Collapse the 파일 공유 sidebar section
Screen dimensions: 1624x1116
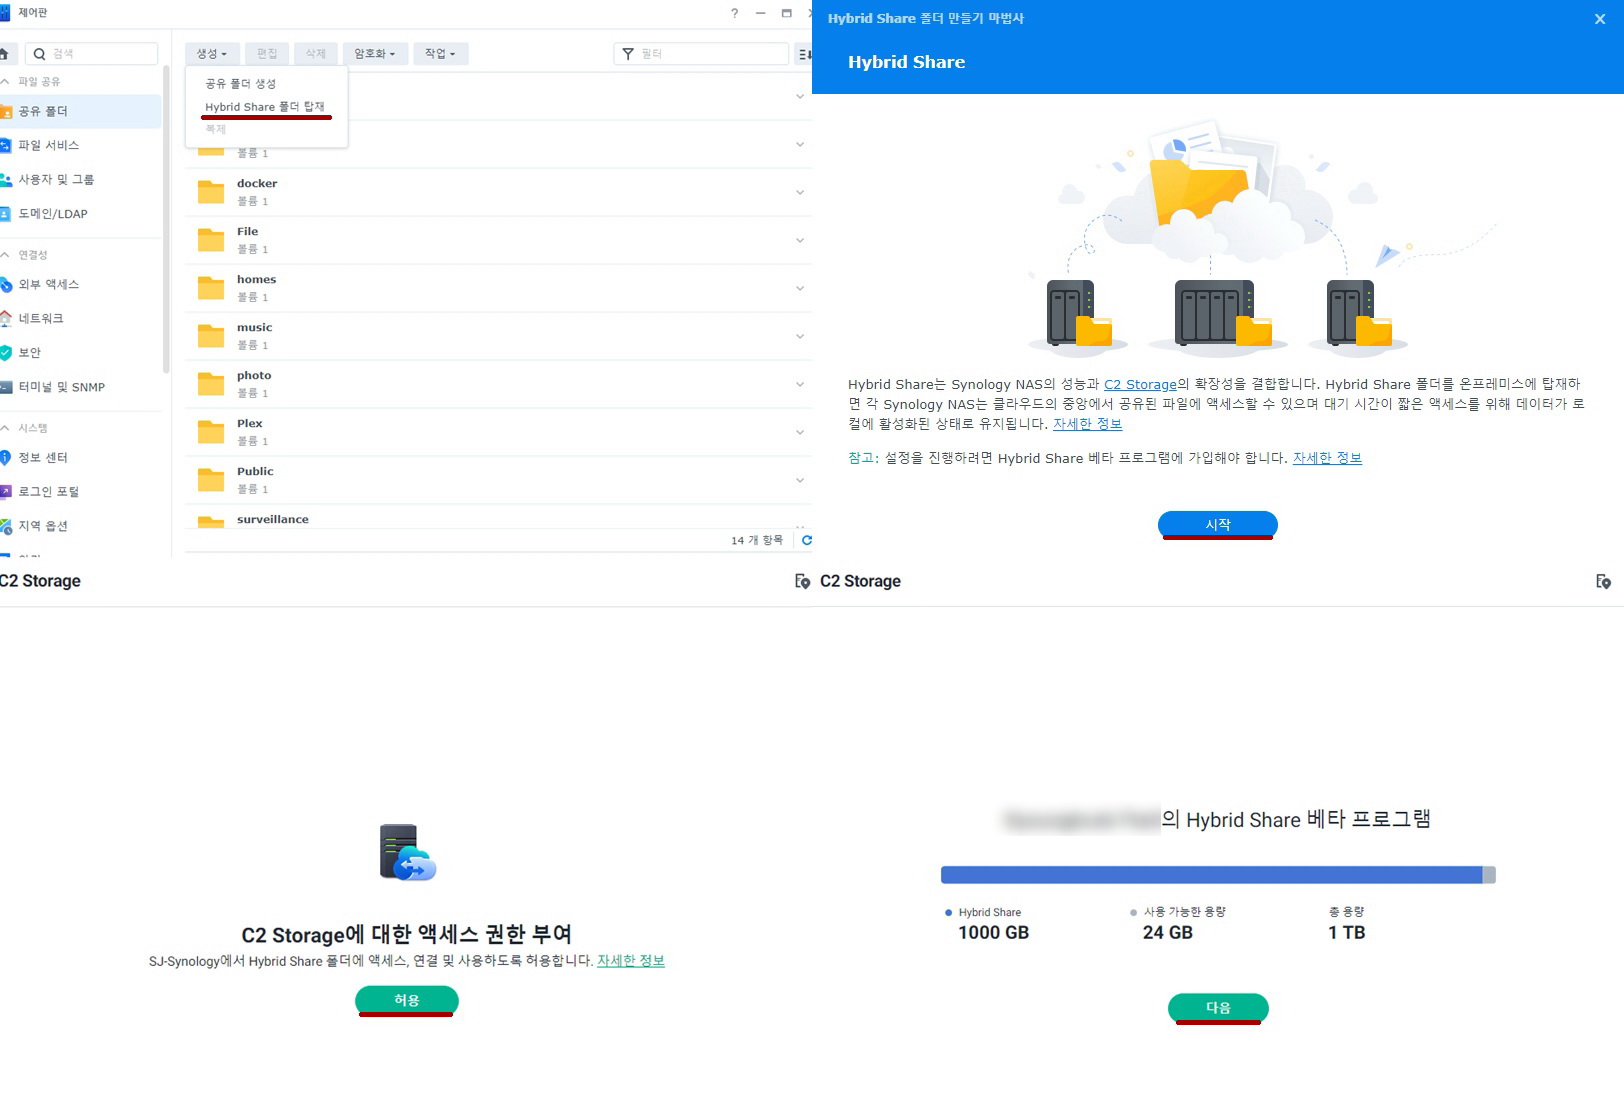tap(5, 82)
